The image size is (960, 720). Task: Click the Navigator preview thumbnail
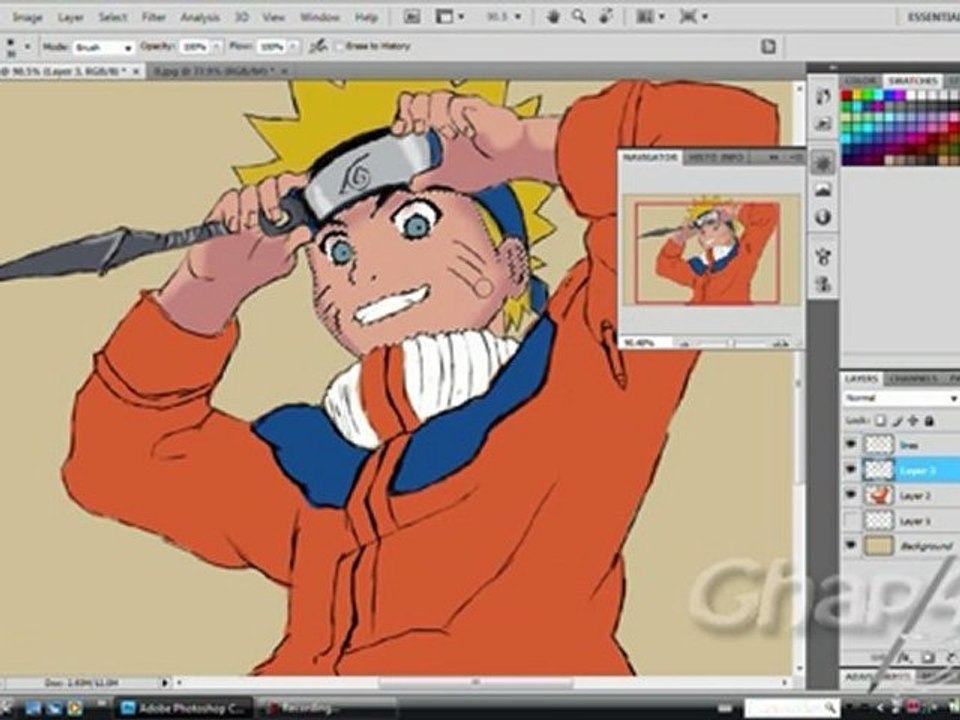click(711, 250)
